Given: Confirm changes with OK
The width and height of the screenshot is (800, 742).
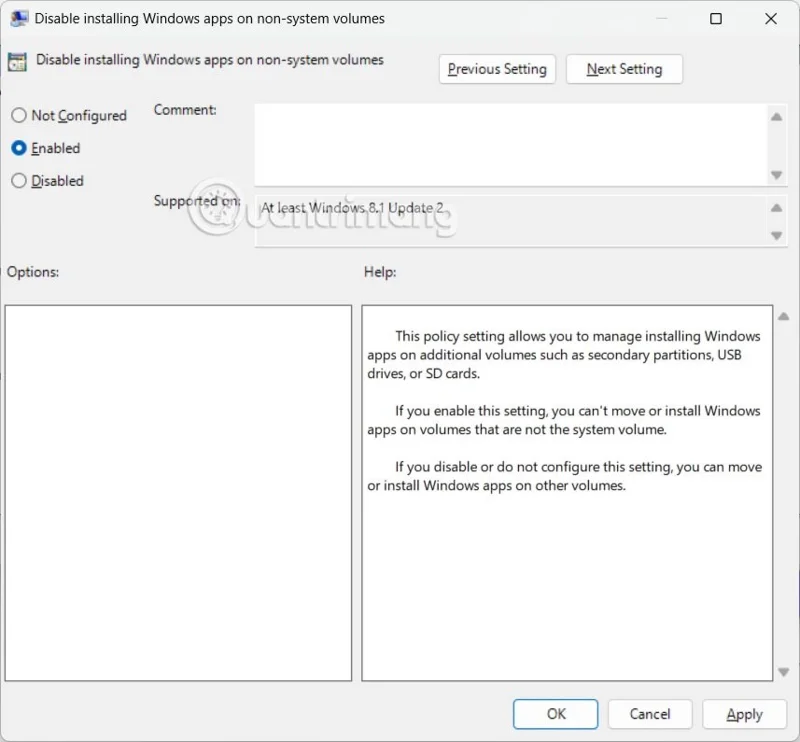Looking at the screenshot, I should [555, 714].
